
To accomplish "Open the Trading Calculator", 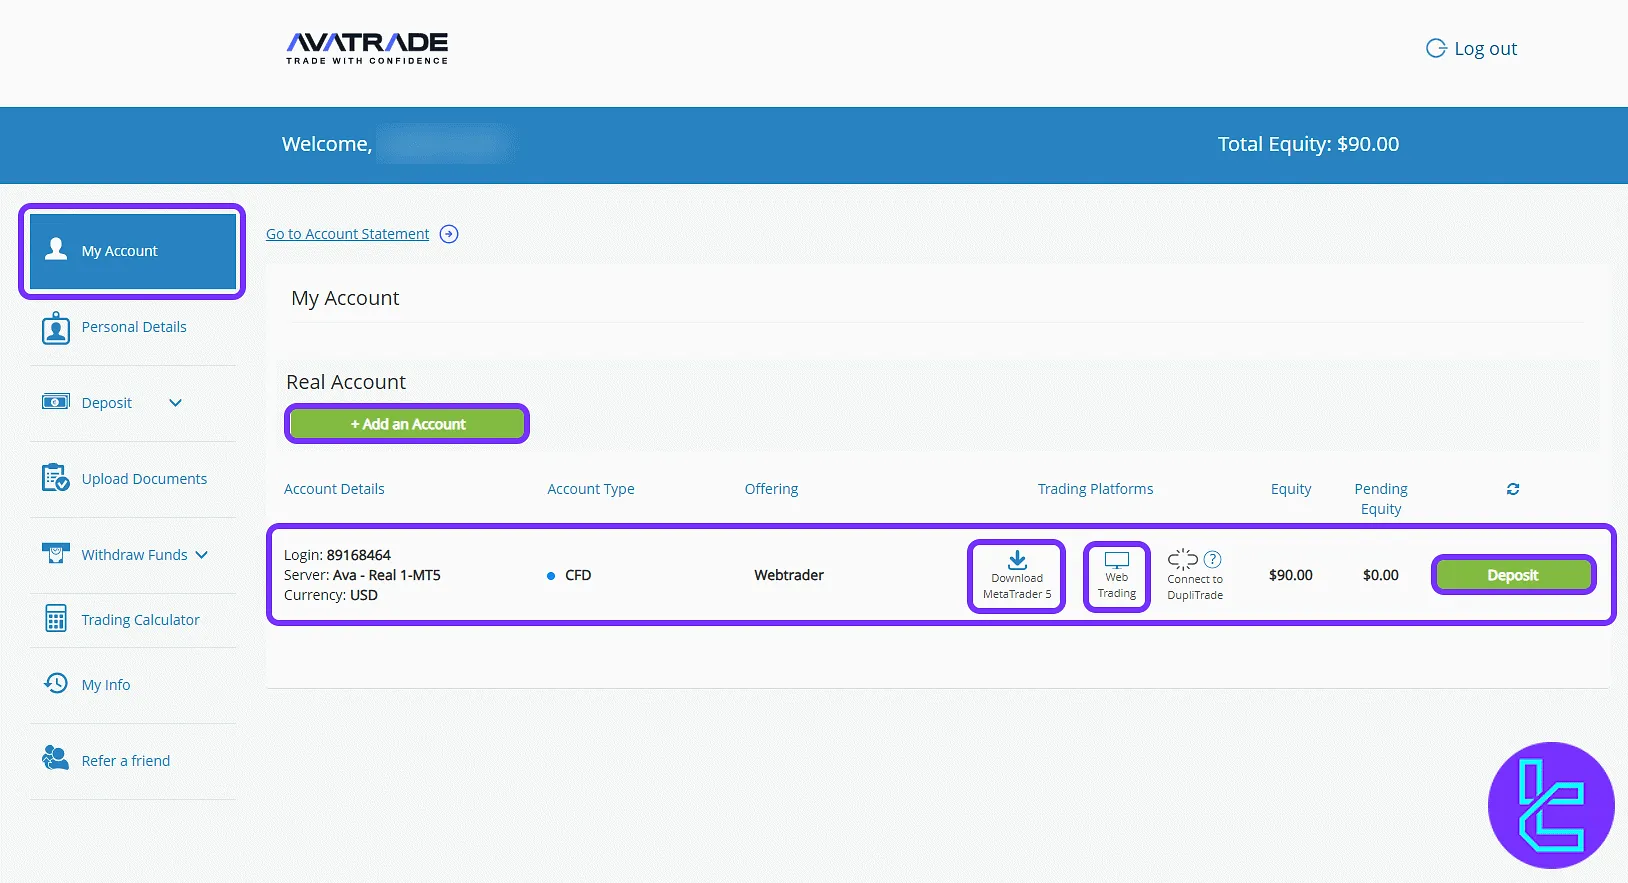I will 140,620.
